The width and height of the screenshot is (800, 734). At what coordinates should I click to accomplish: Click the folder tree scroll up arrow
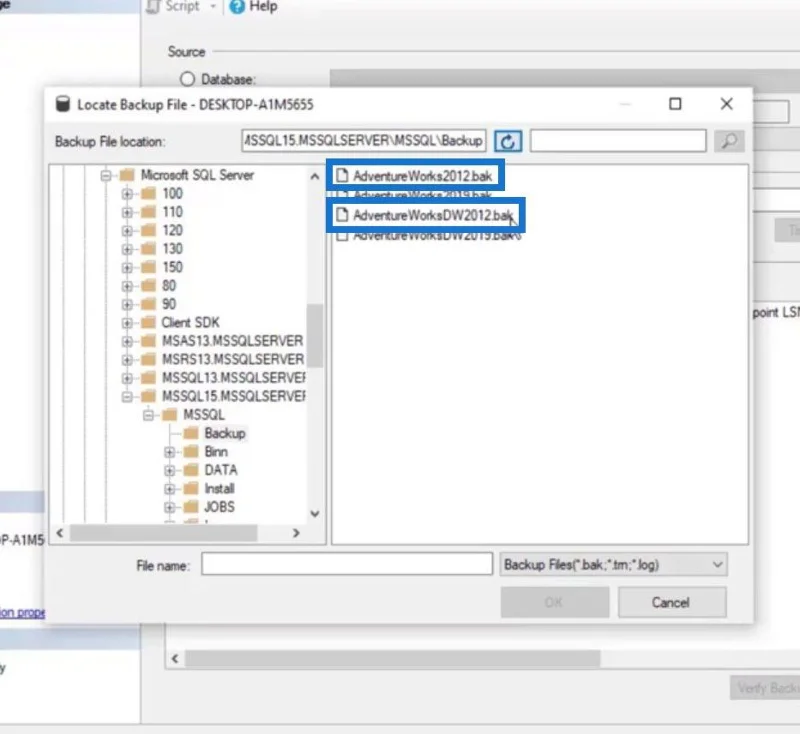pos(315,176)
